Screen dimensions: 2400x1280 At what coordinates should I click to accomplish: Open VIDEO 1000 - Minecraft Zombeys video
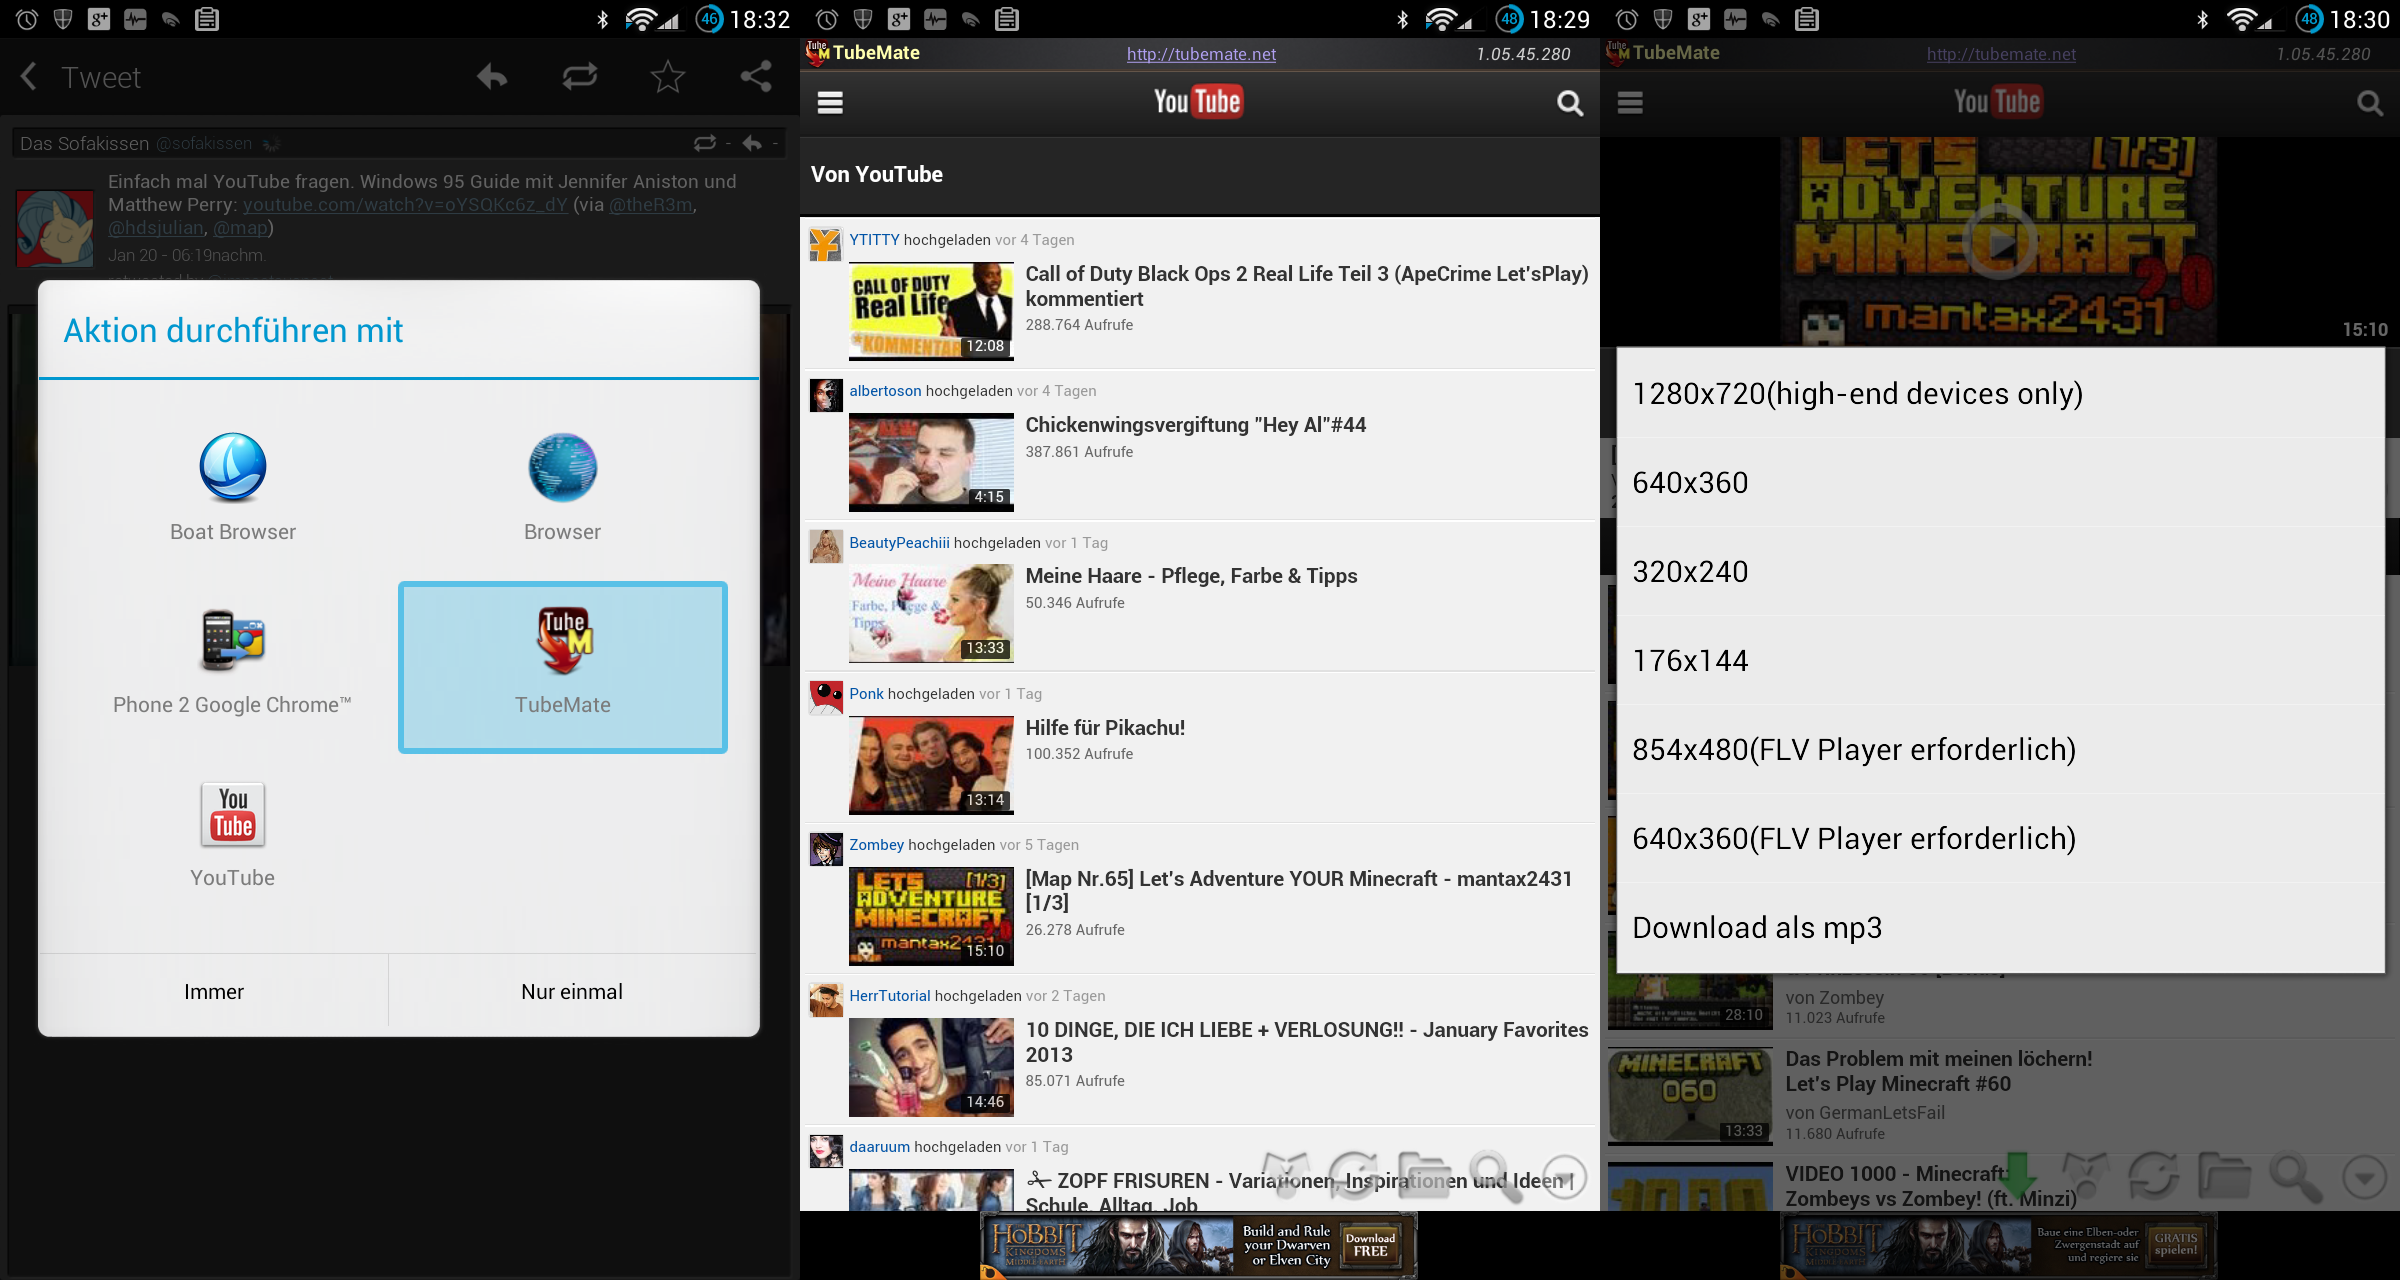pos(1931,1186)
